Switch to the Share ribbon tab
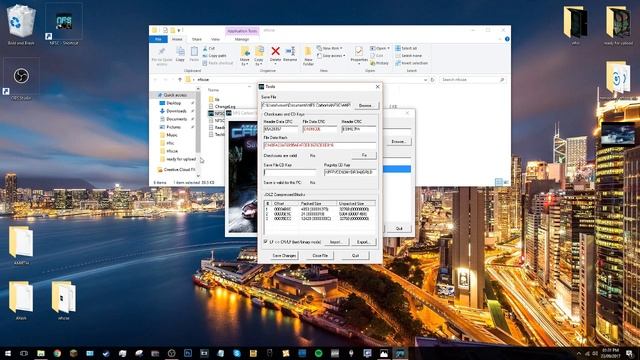640x360 pixels. pyautogui.click(x=197, y=39)
